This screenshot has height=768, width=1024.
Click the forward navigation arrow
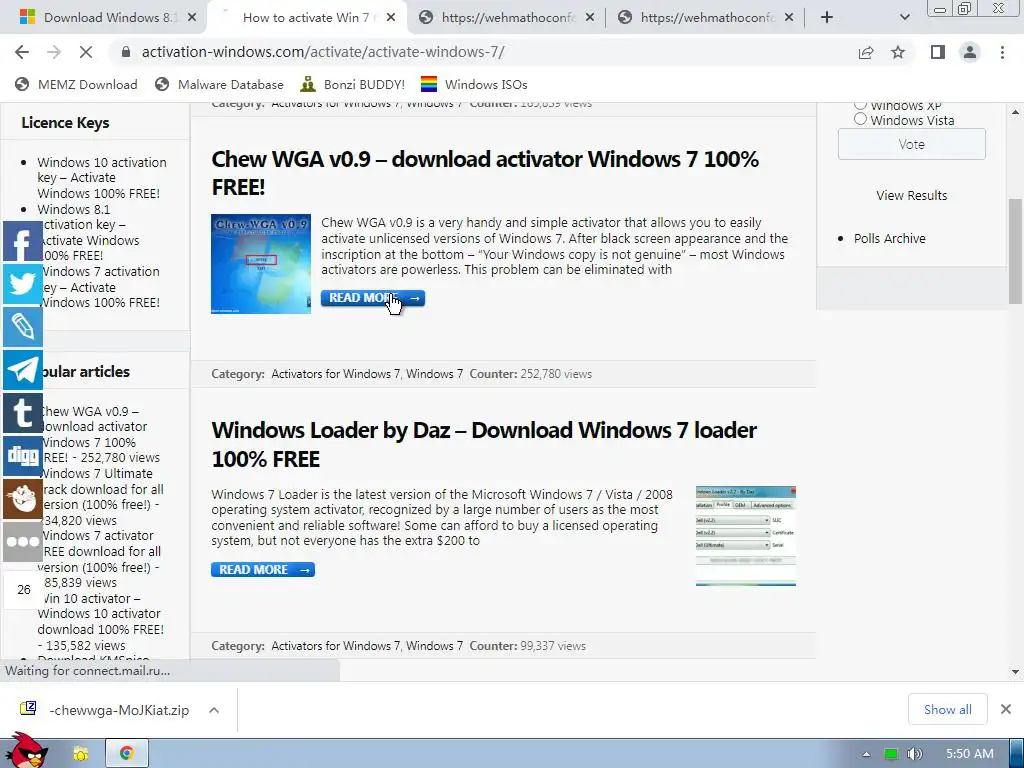tap(54, 52)
